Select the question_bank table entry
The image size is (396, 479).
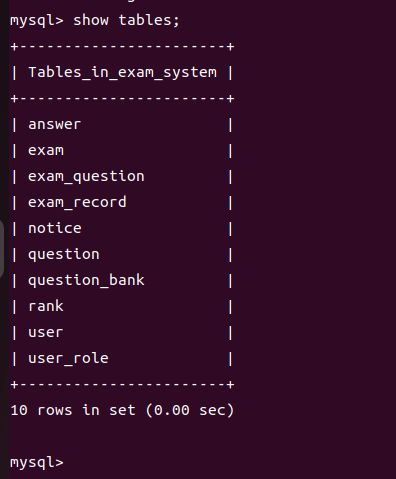(86, 280)
